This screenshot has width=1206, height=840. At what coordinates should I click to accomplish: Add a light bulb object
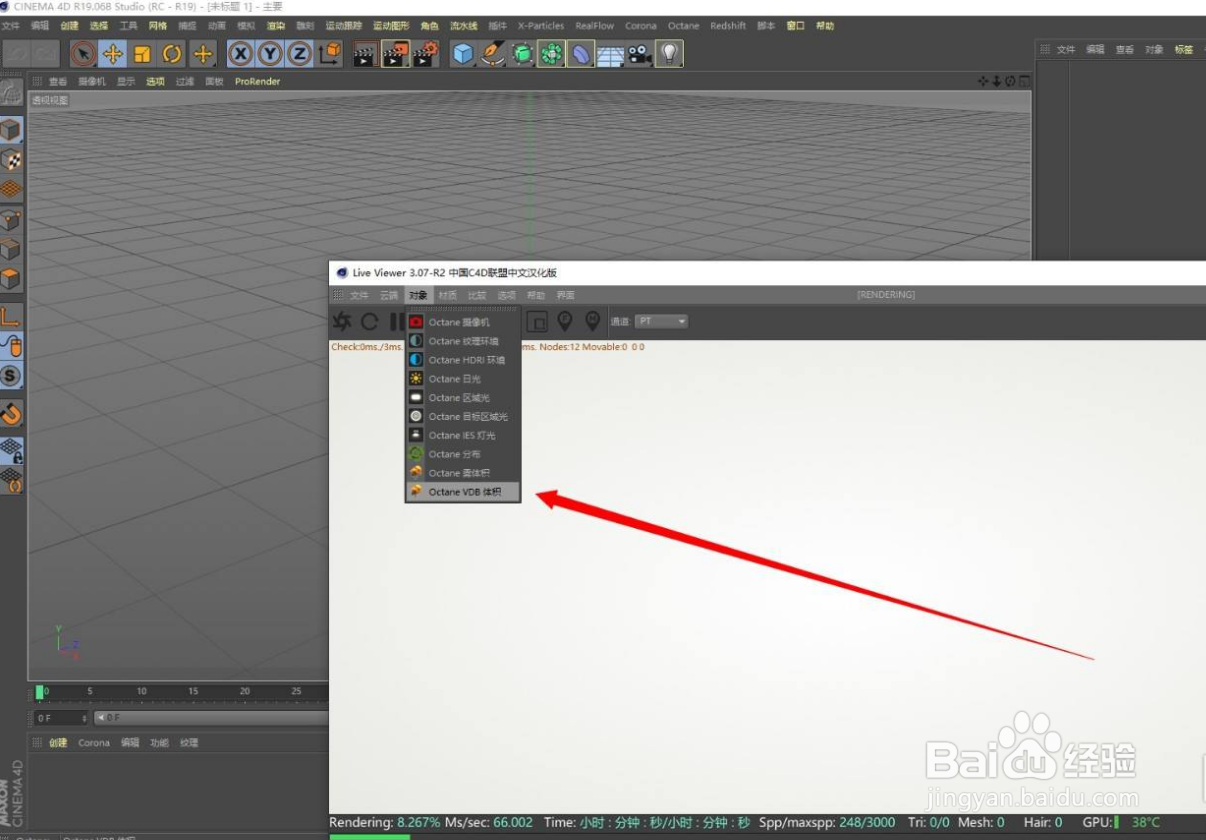coord(670,54)
